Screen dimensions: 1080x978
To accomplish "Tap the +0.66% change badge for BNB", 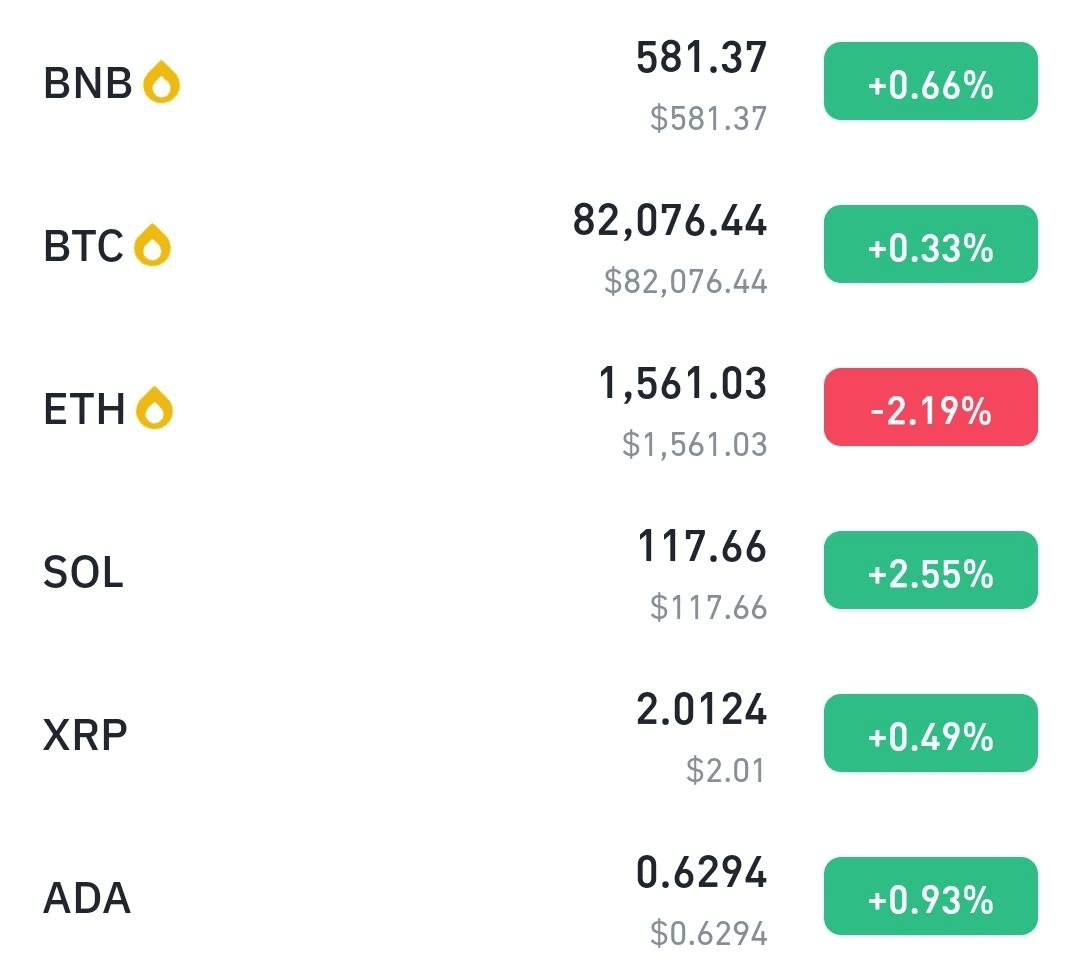I will pyautogui.click(x=931, y=81).
